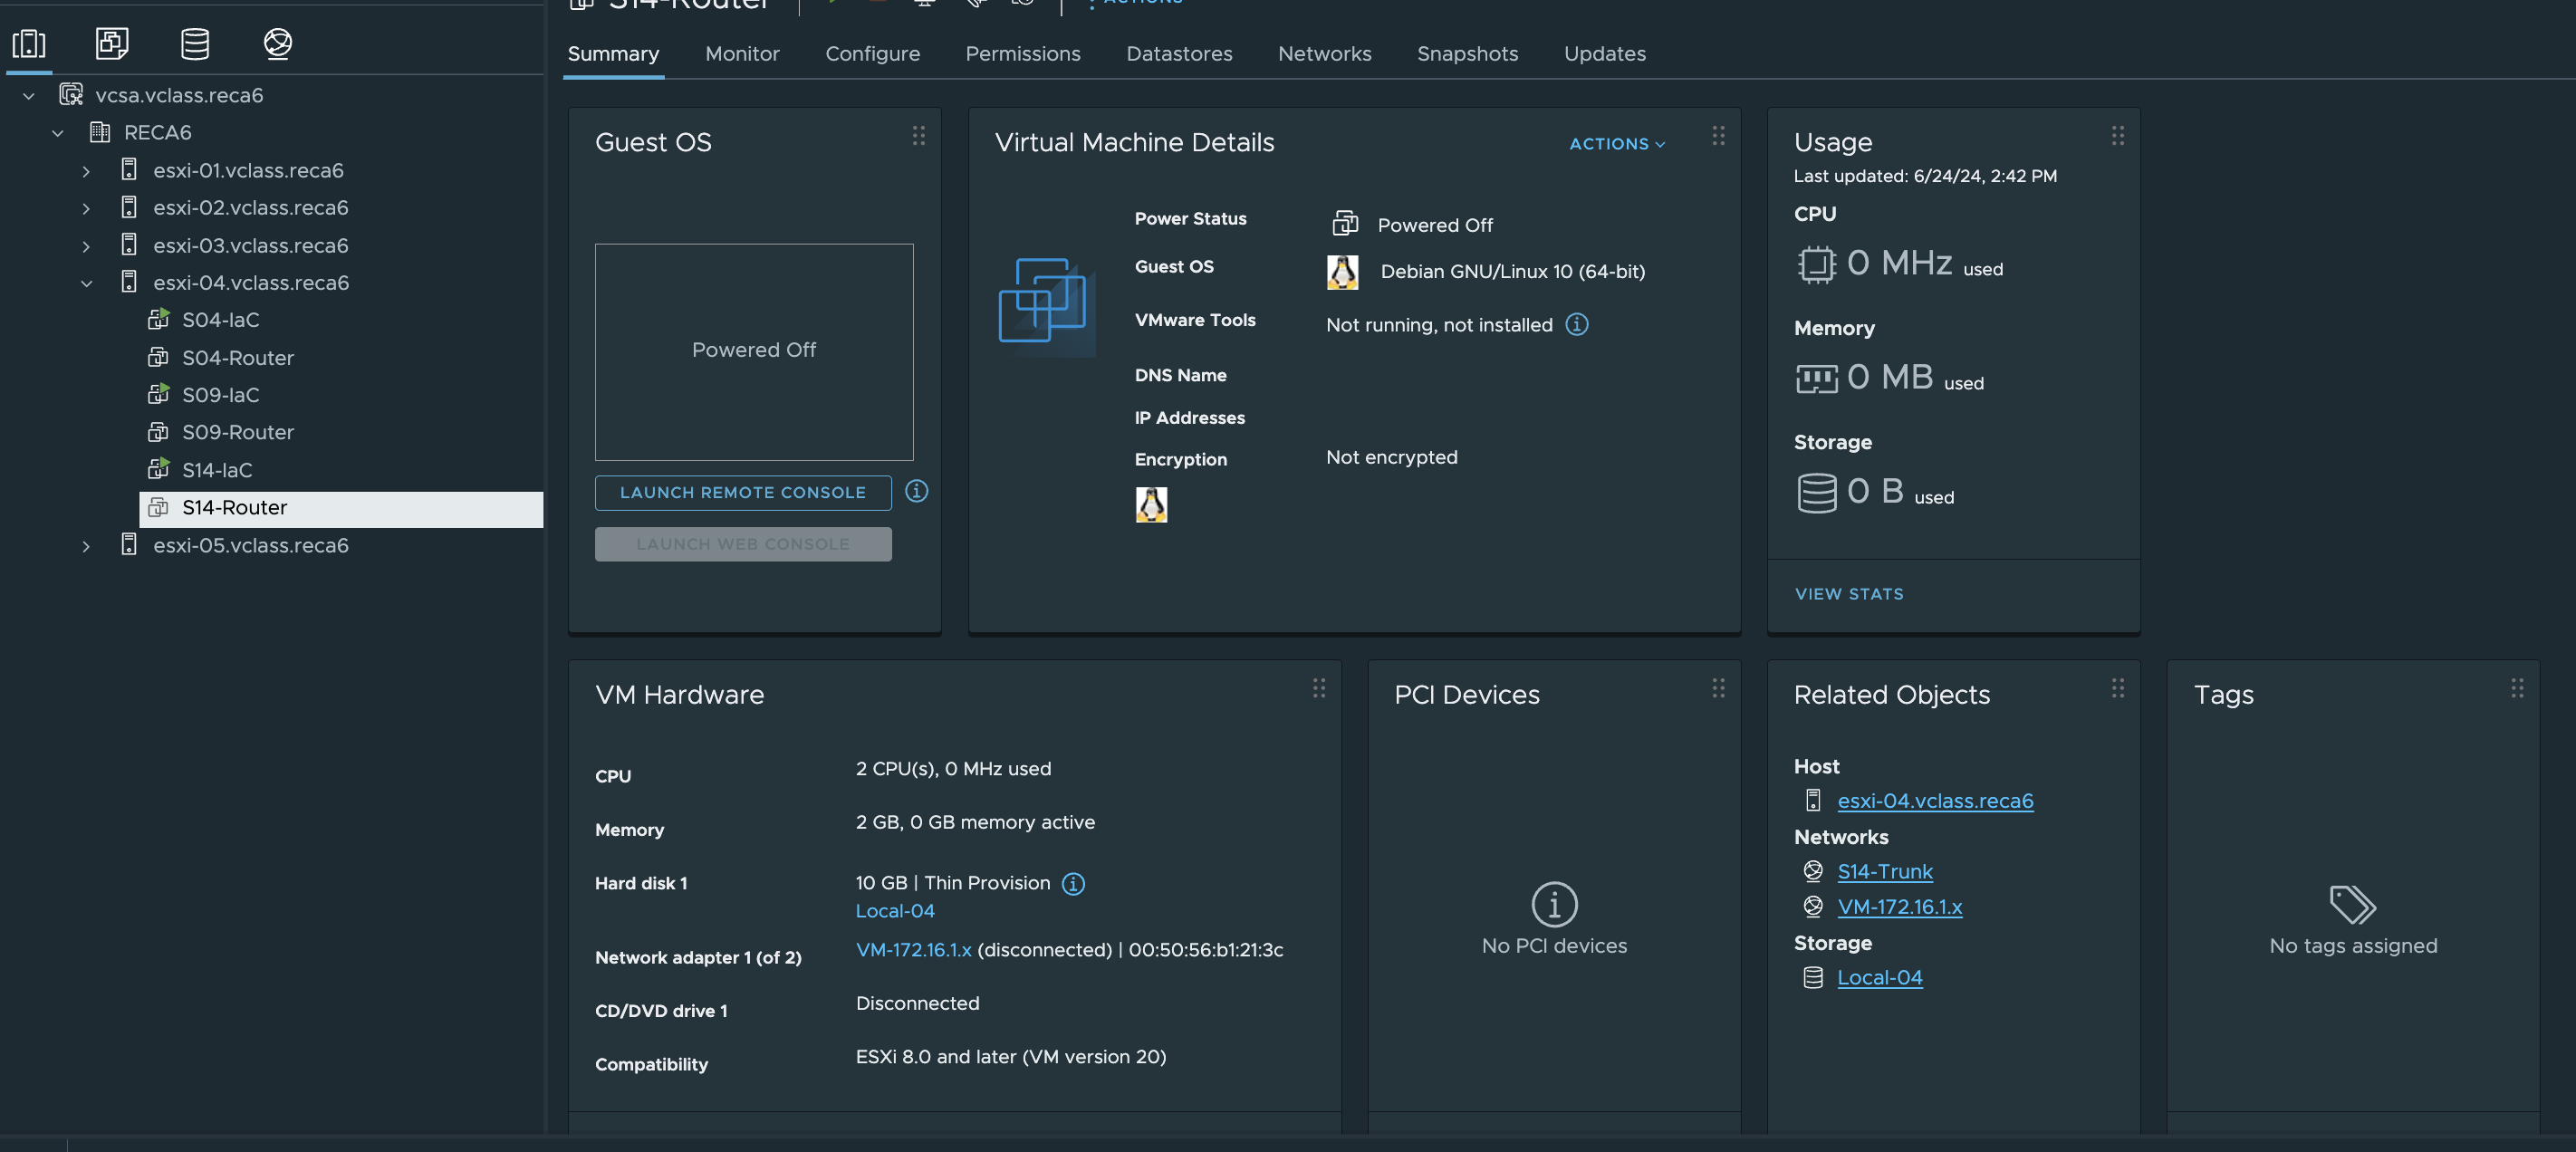Click VMware Tools info icon
The image size is (2576, 1152).
[1576, 325]
